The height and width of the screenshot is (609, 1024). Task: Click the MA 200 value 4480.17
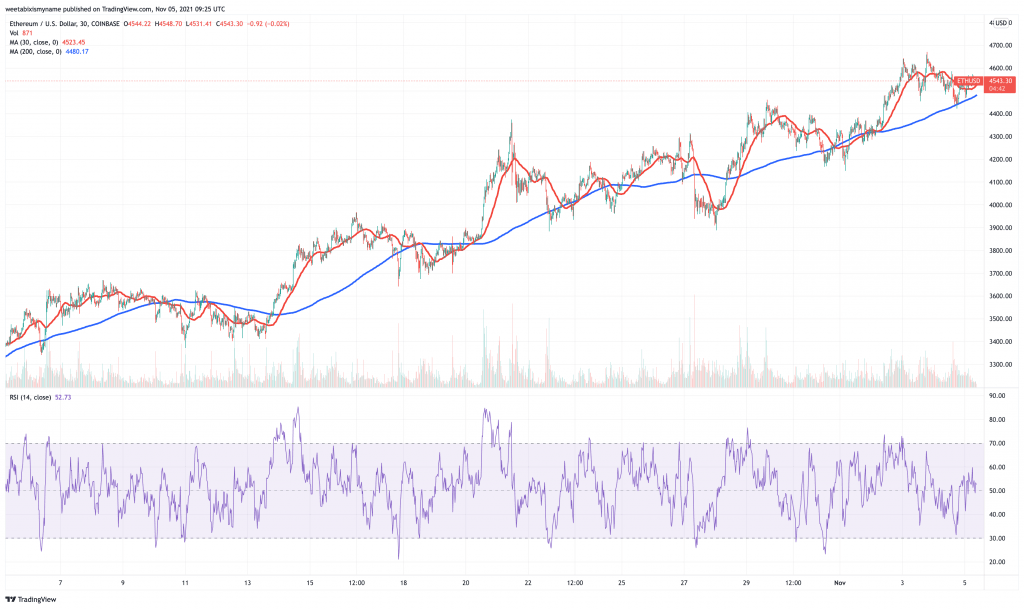point(77,52)
